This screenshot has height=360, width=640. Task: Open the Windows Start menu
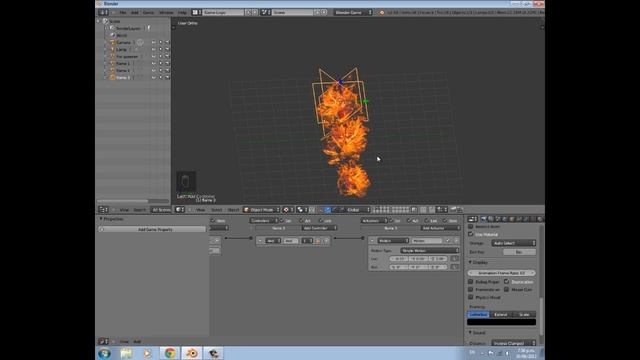pyautogui.click(x=104, y=353)
